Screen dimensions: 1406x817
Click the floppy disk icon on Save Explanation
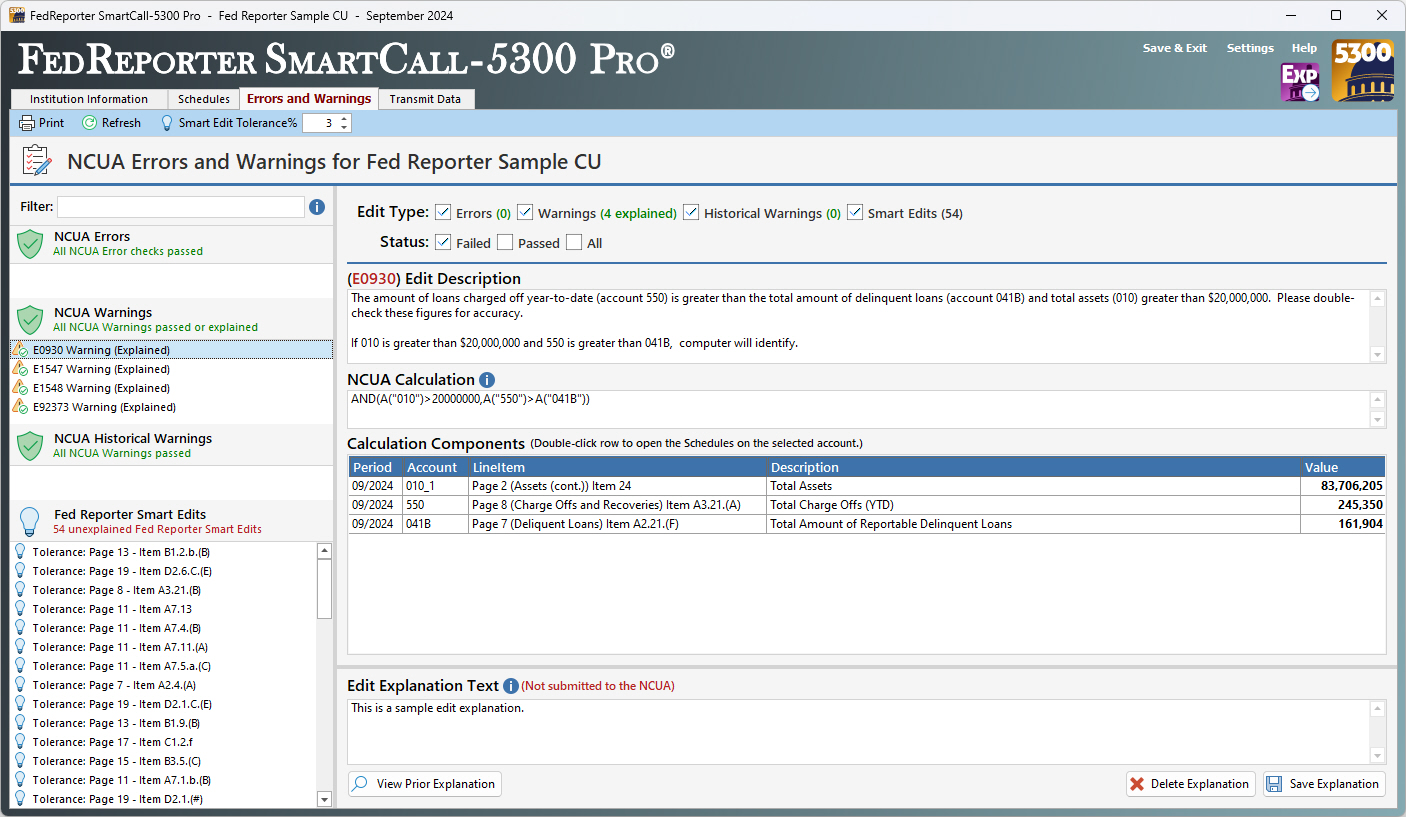coord(1274,784)
